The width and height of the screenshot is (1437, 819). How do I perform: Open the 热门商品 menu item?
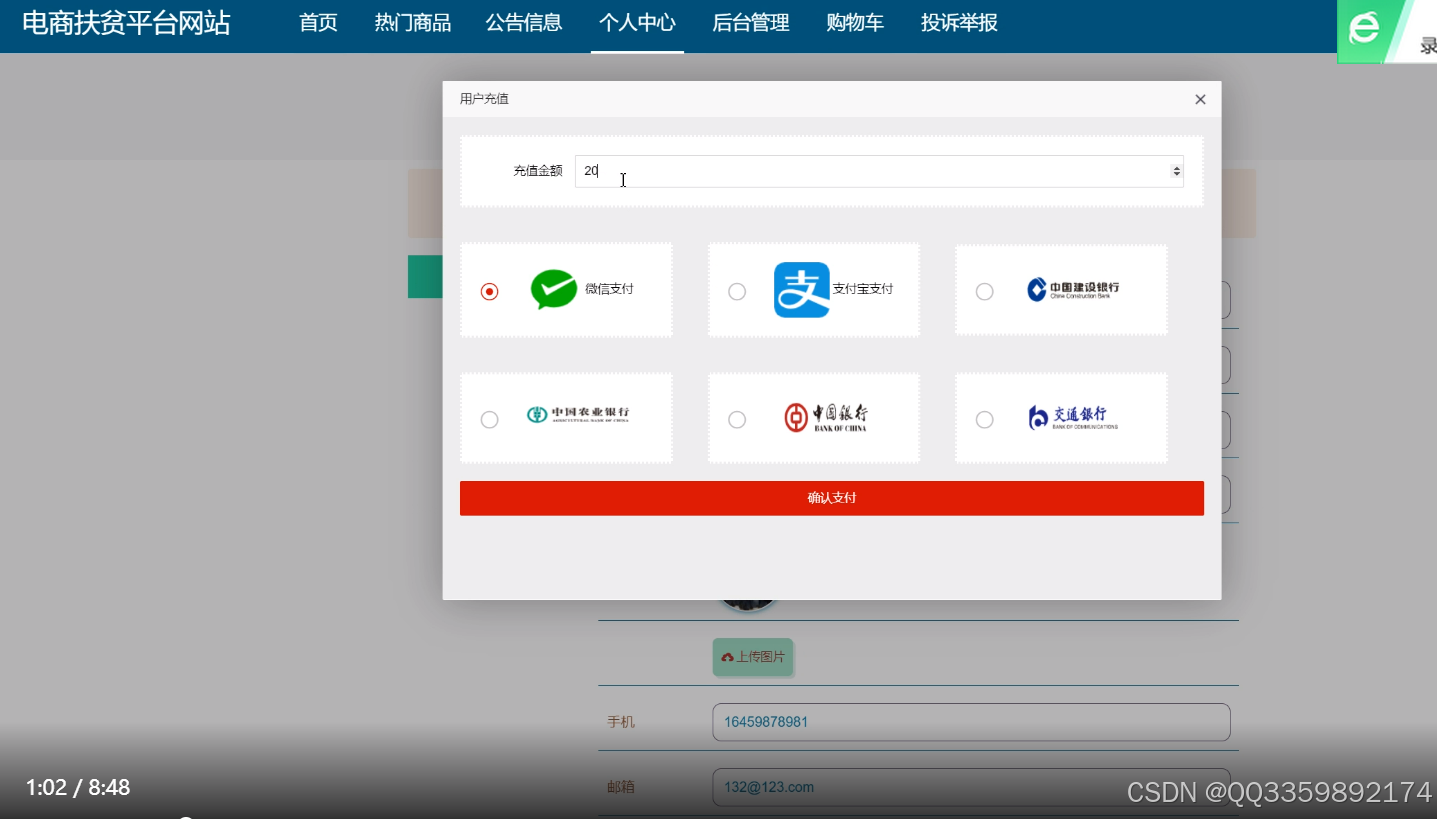click(x=413, y=23)
